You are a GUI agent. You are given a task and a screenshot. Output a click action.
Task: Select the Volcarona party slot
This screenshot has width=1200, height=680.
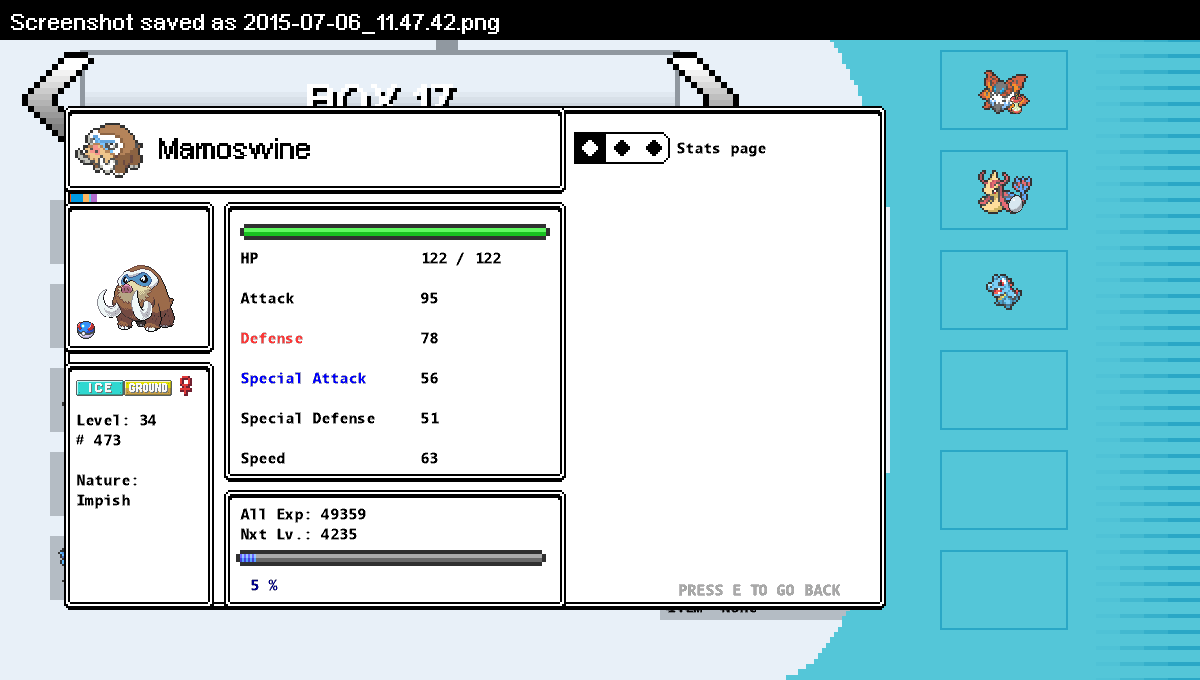[x=1004, y=90]
